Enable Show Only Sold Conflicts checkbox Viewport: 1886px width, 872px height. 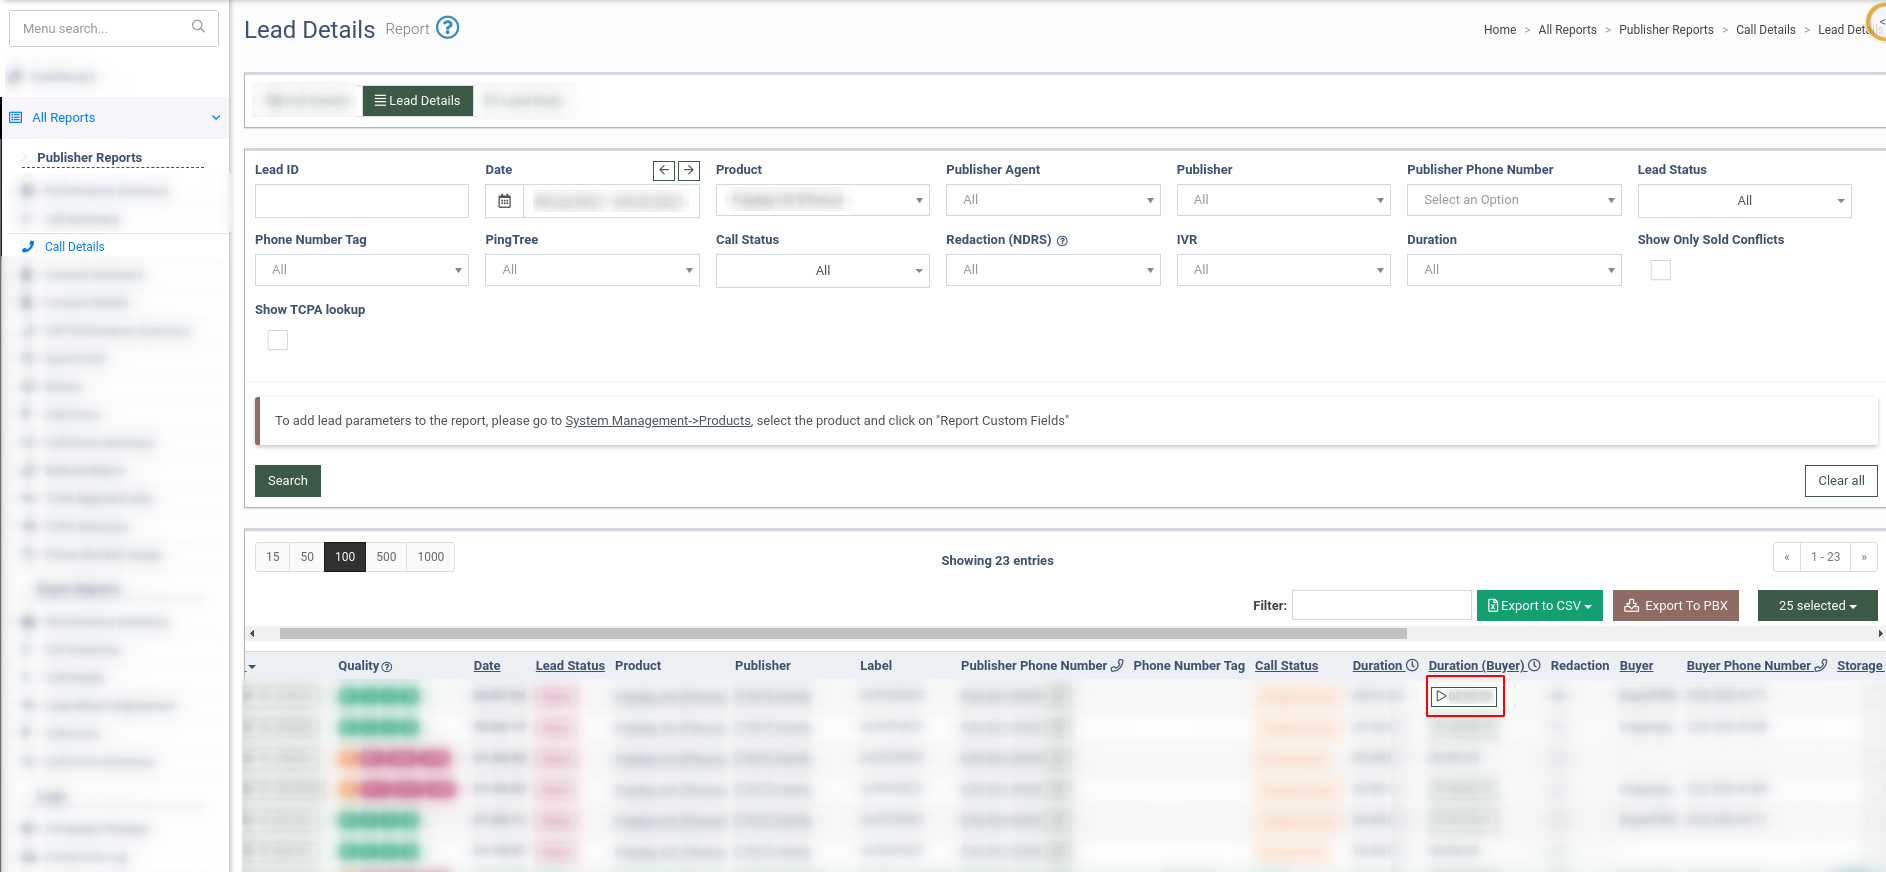(x=1660, y=270)
